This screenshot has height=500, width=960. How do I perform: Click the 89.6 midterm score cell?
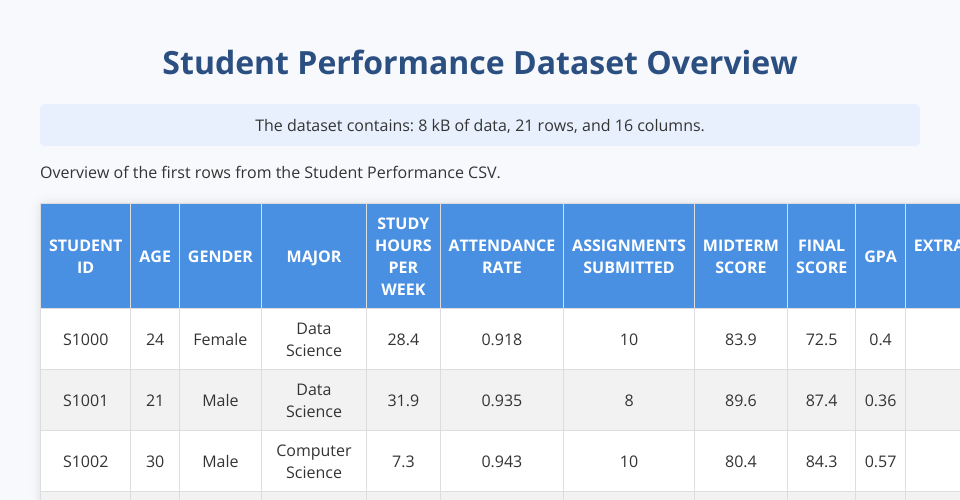coord(740,400)
